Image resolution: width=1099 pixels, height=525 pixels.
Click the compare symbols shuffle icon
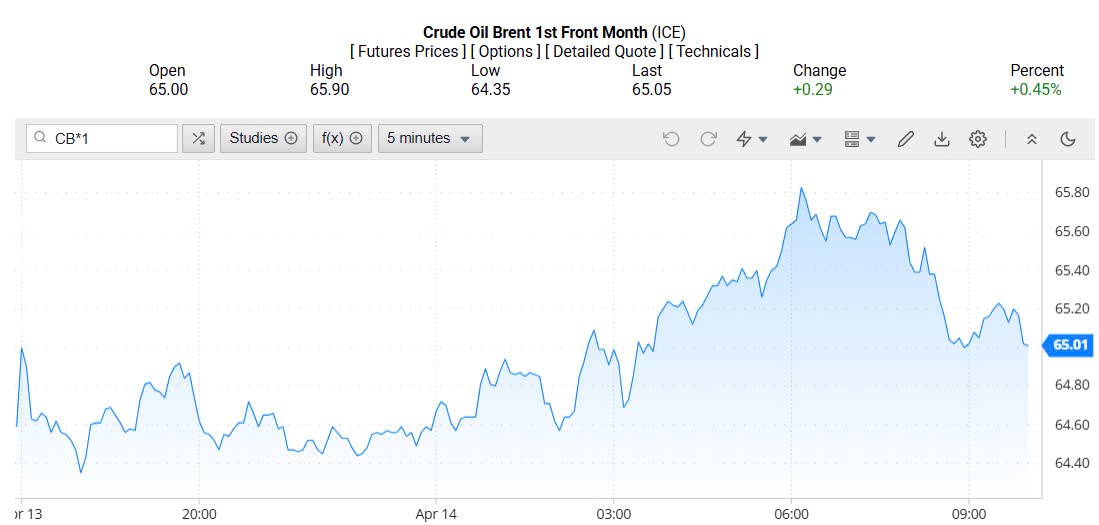tap(198, 138)
